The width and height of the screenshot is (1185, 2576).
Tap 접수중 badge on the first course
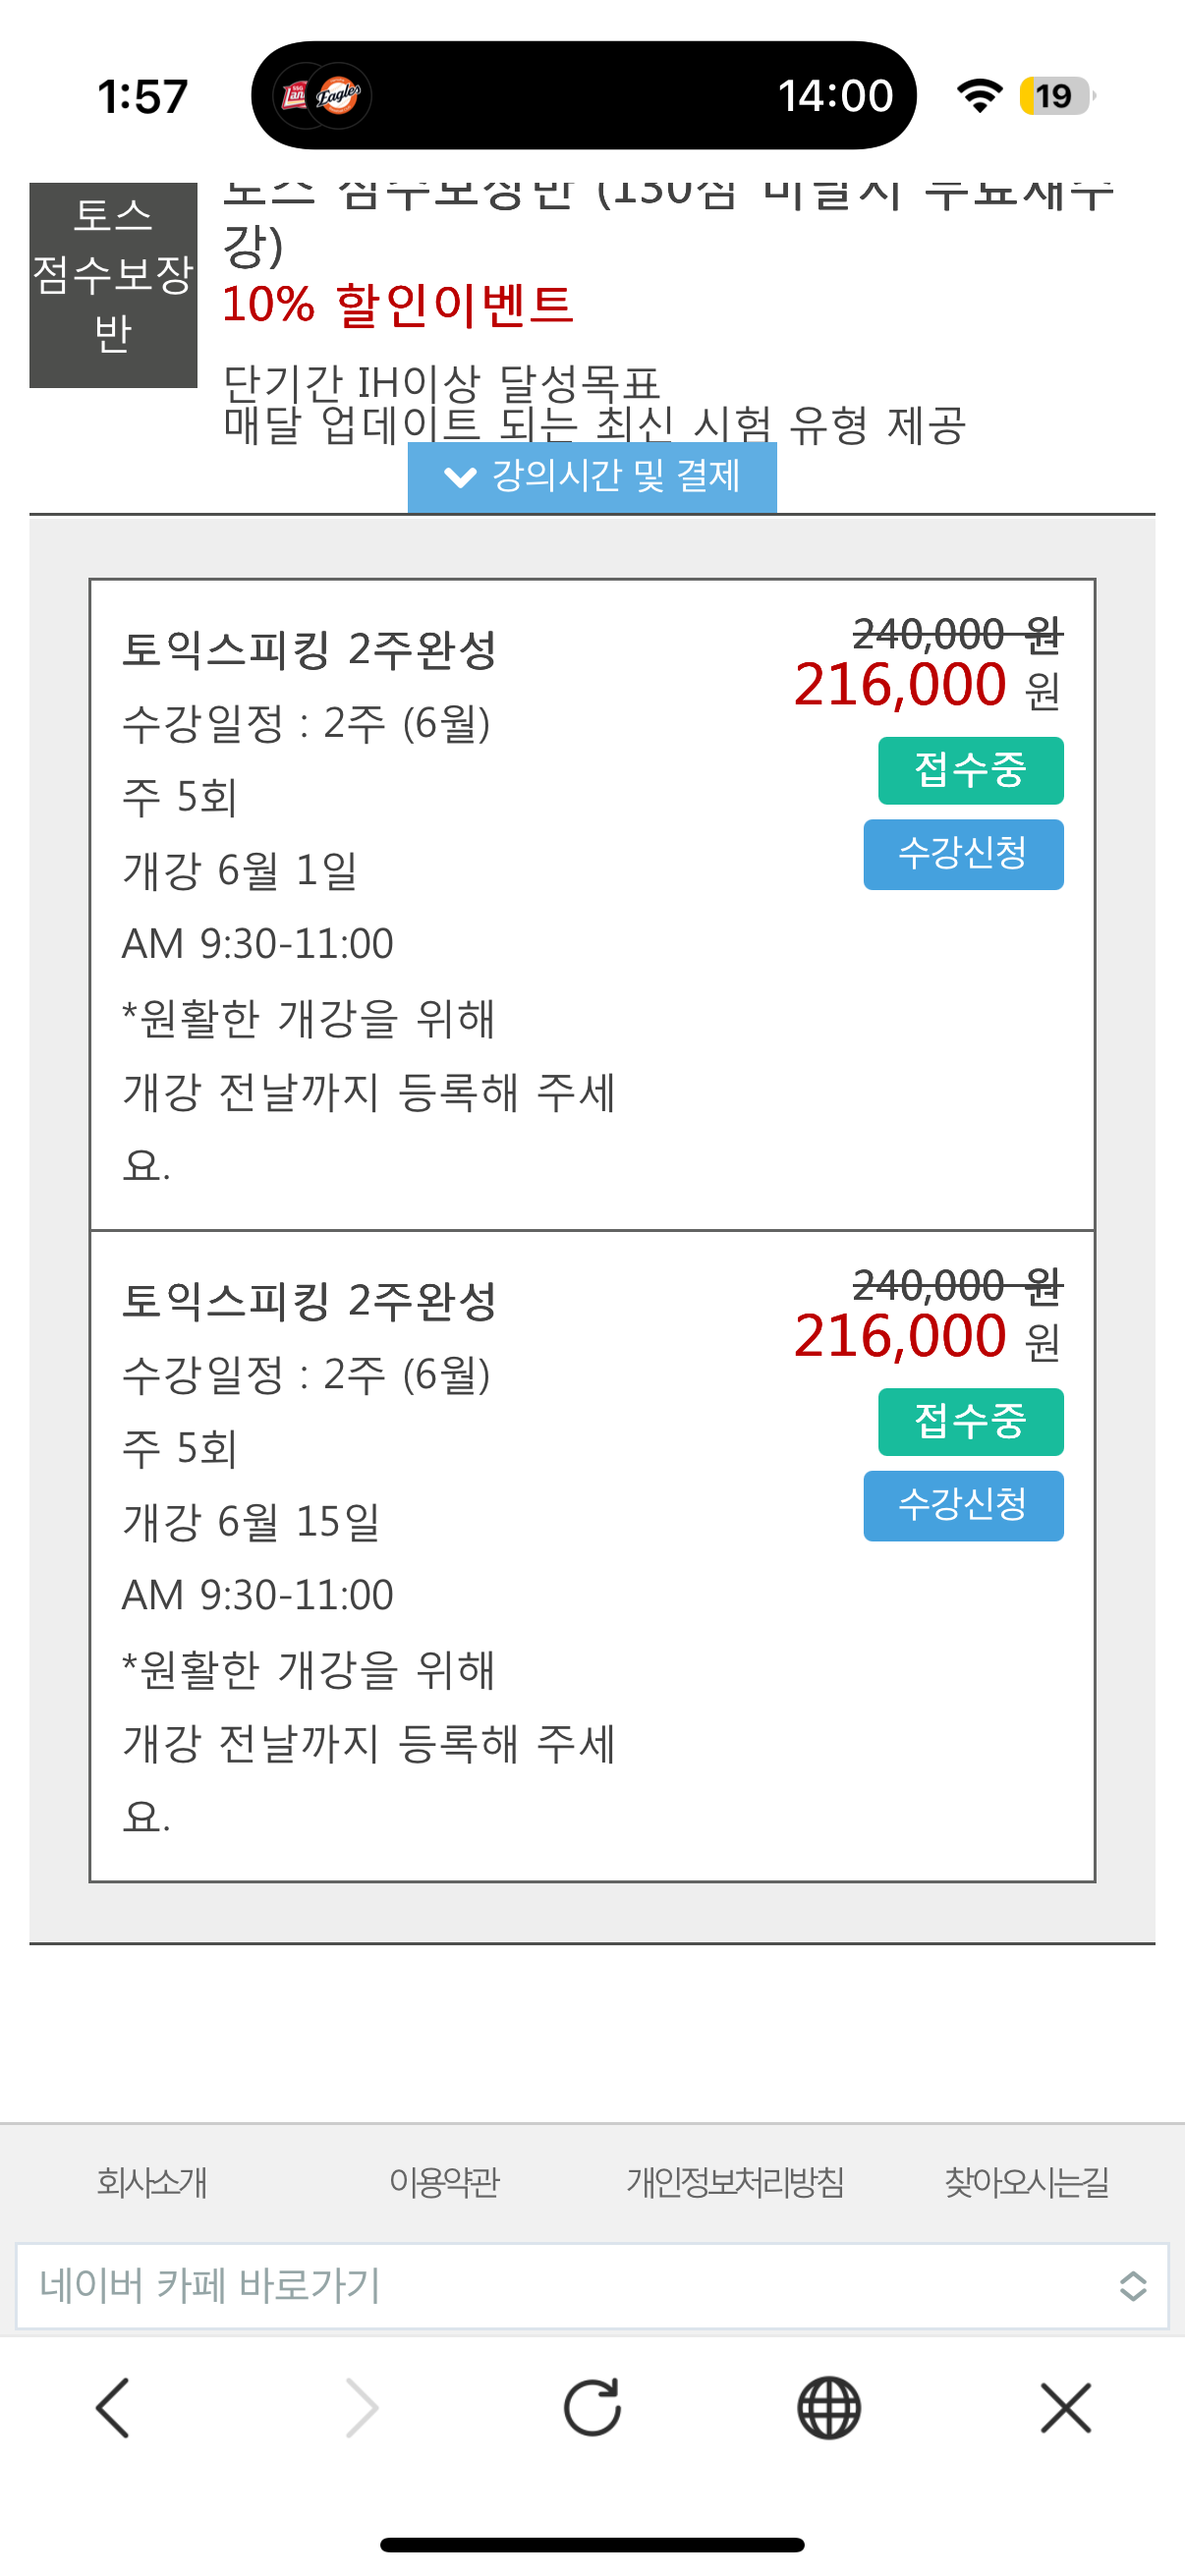click(x=970, y=770)
